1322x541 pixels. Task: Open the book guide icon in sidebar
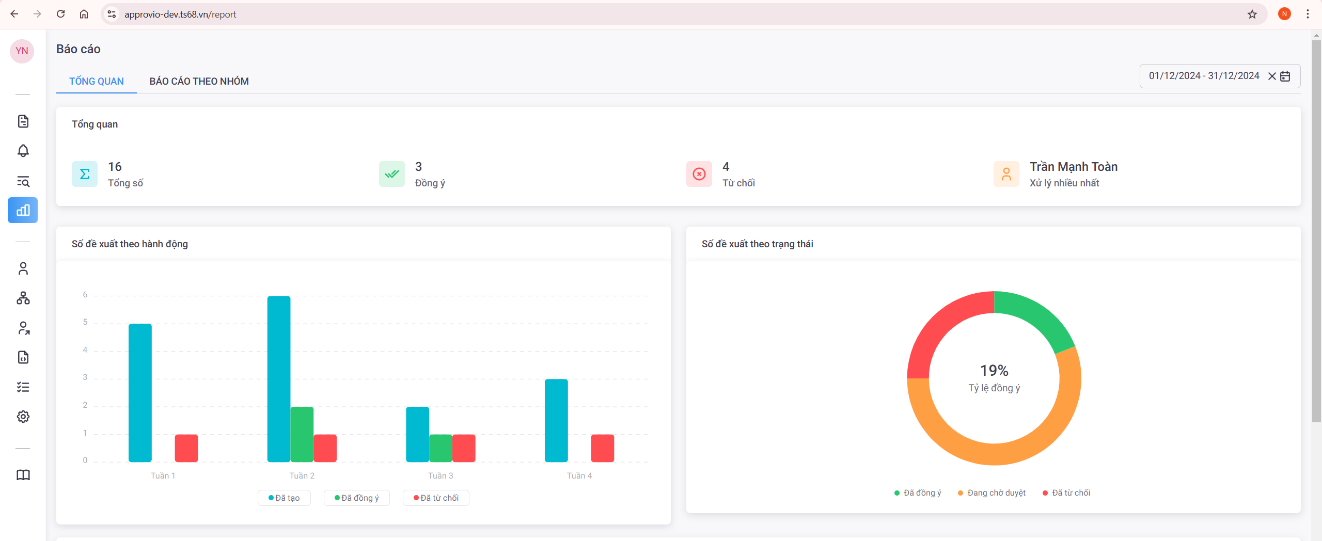click(x=23, y=475)
